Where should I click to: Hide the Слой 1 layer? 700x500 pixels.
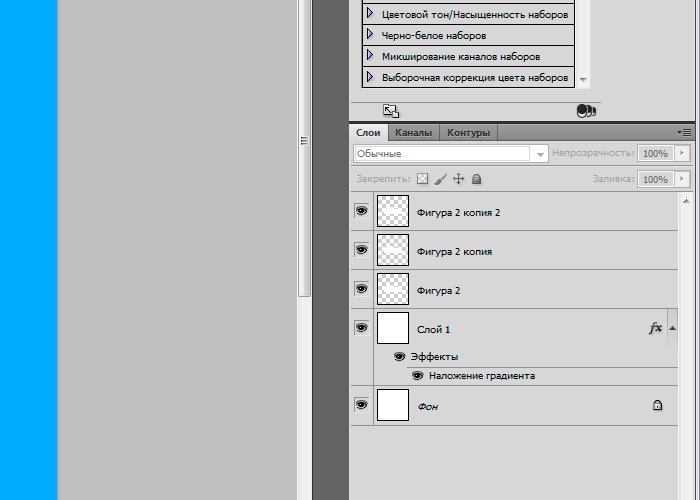click(x=362, y=328)
